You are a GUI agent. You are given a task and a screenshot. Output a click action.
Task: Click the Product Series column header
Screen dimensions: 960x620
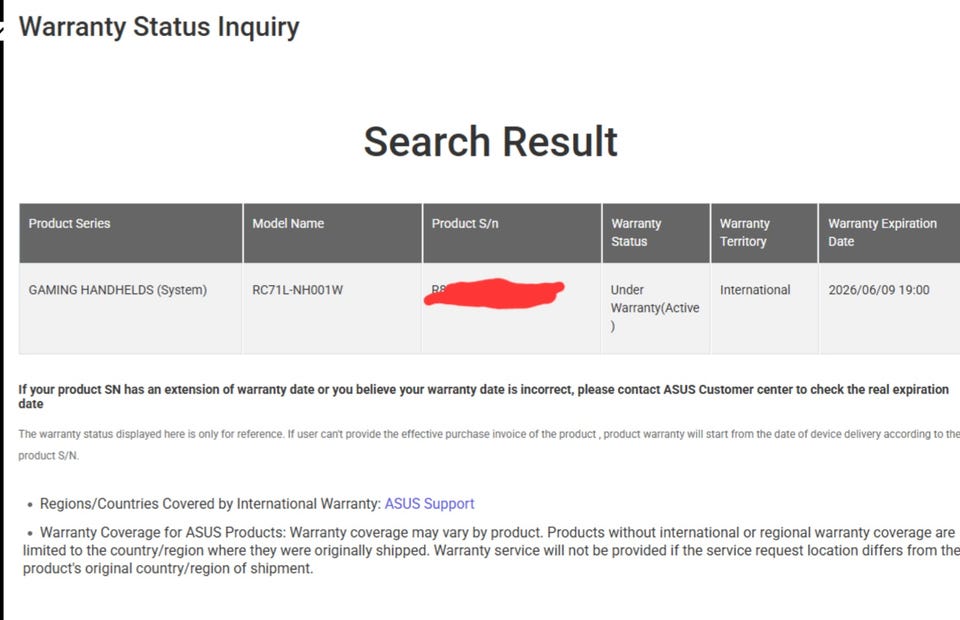click(x=70, y=224)
